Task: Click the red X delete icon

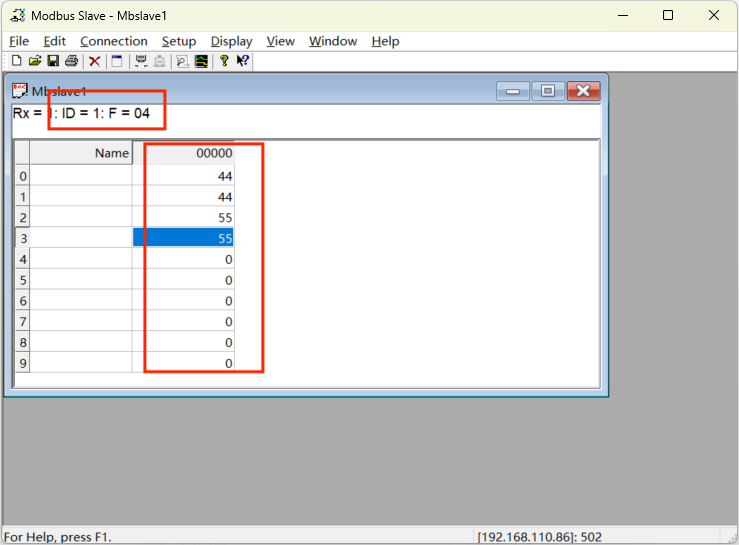Action: click(95, 61)
